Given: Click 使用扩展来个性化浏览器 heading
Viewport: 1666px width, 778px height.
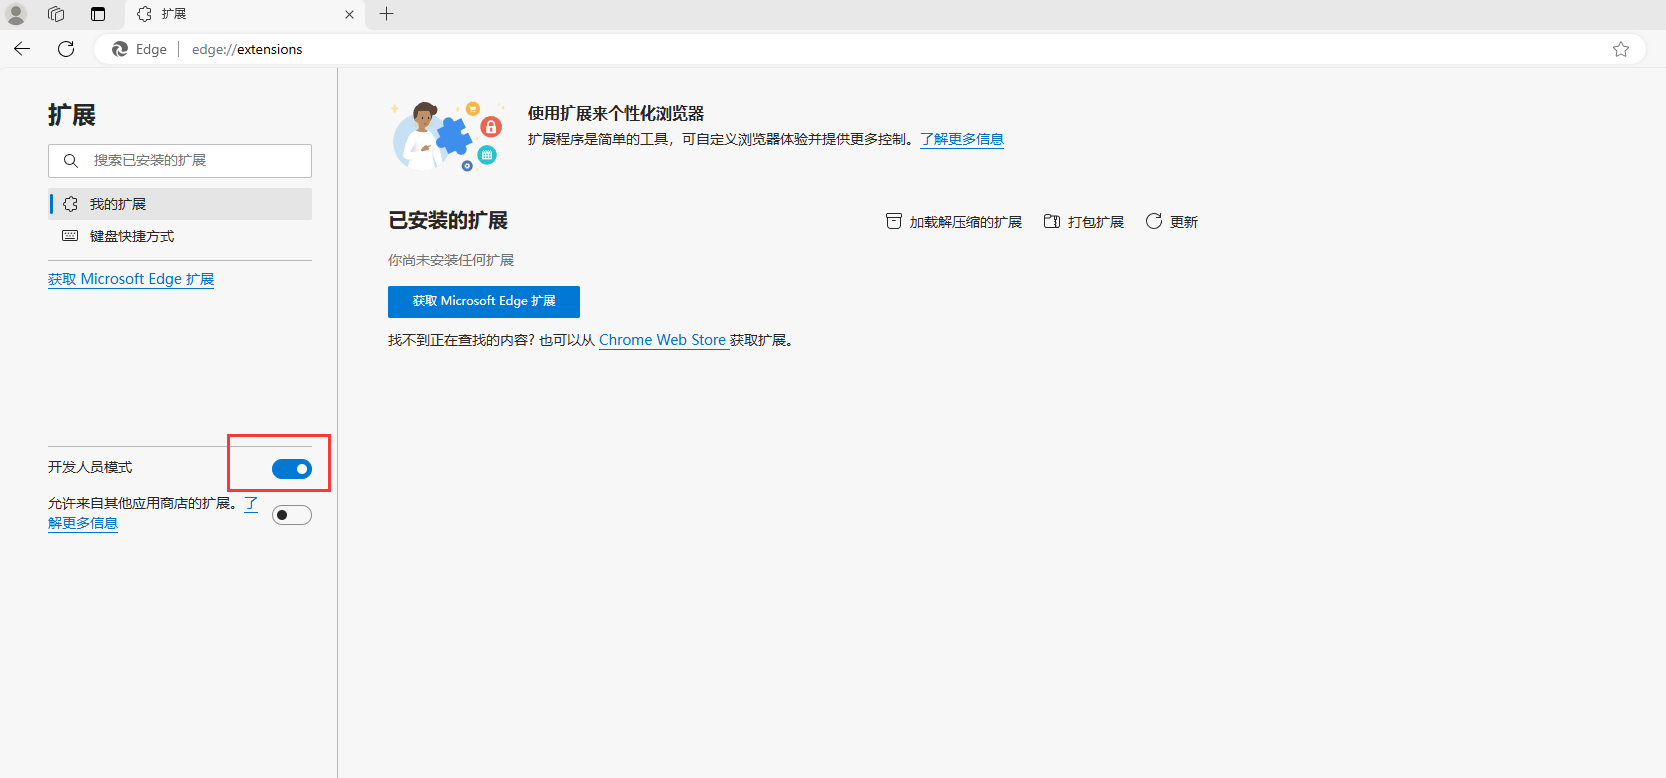Looking at the screenshot, I should tap(616, 114).
